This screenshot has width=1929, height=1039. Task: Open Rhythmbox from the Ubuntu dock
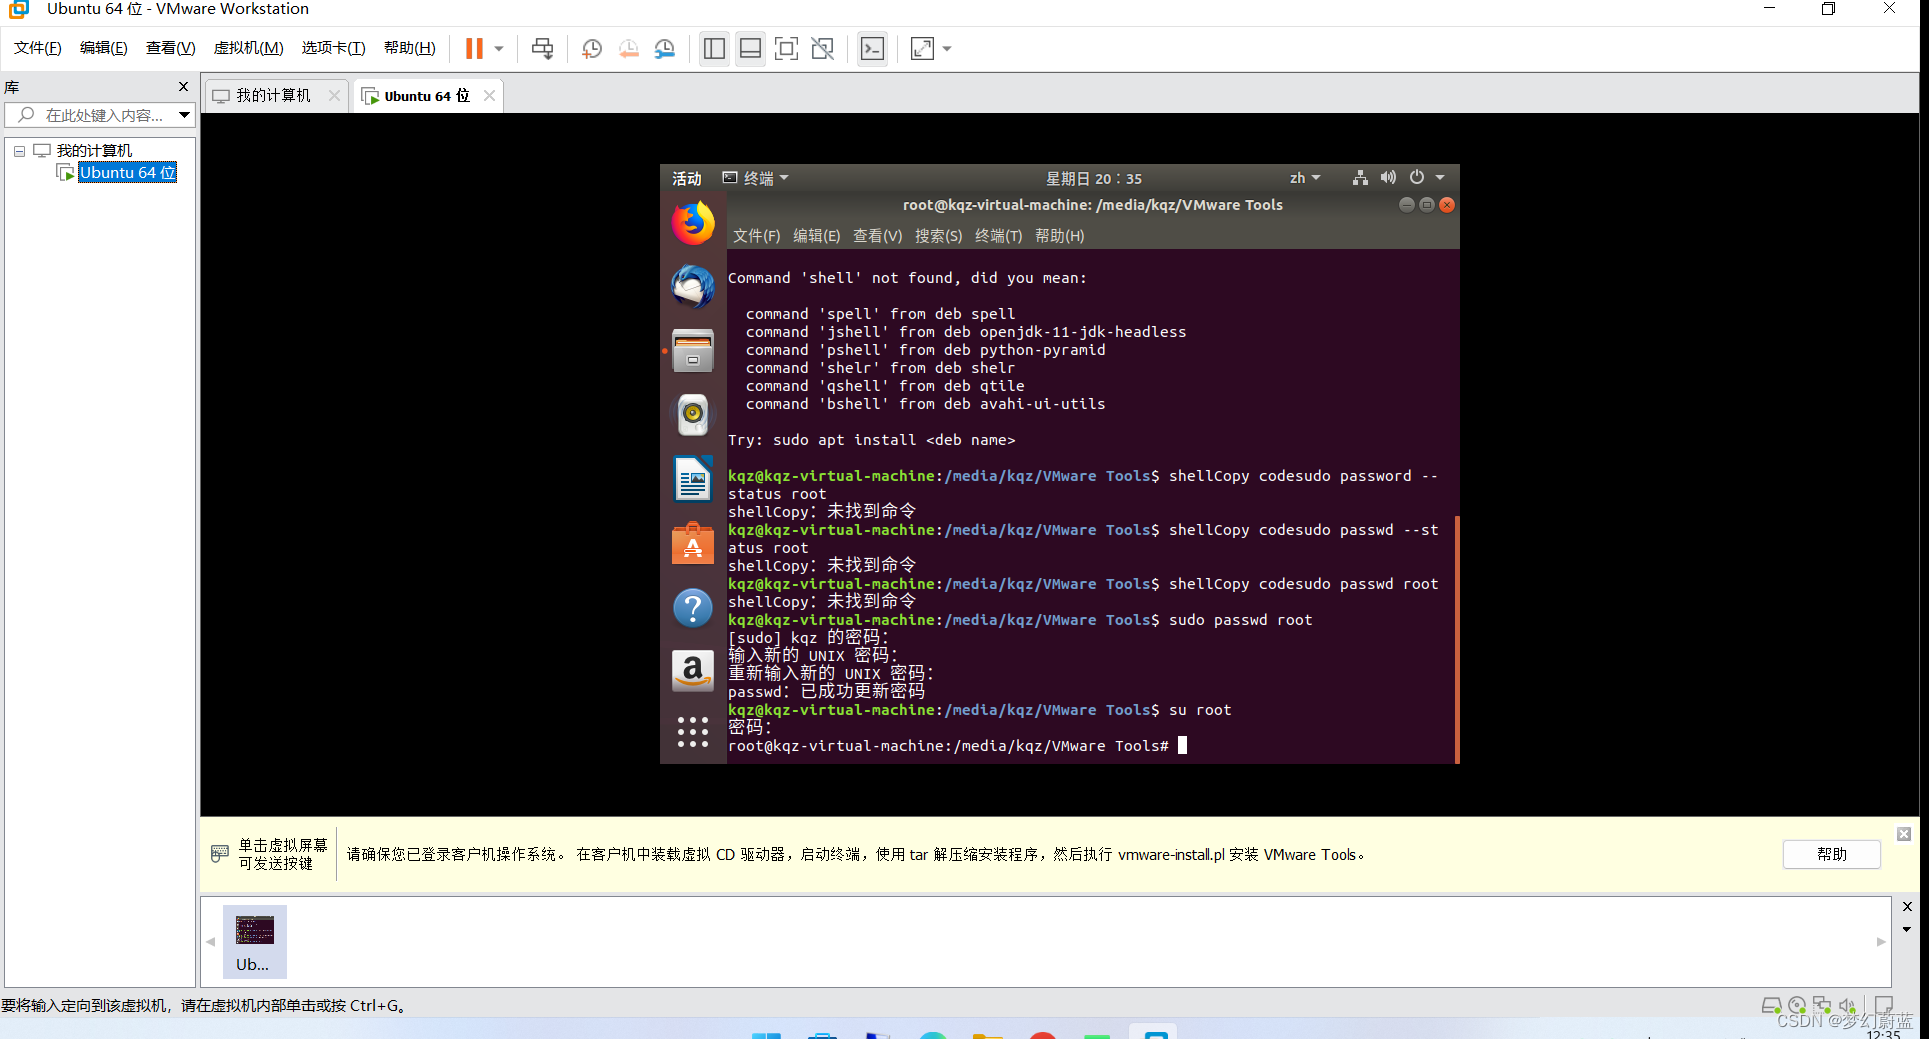point(692,415)
